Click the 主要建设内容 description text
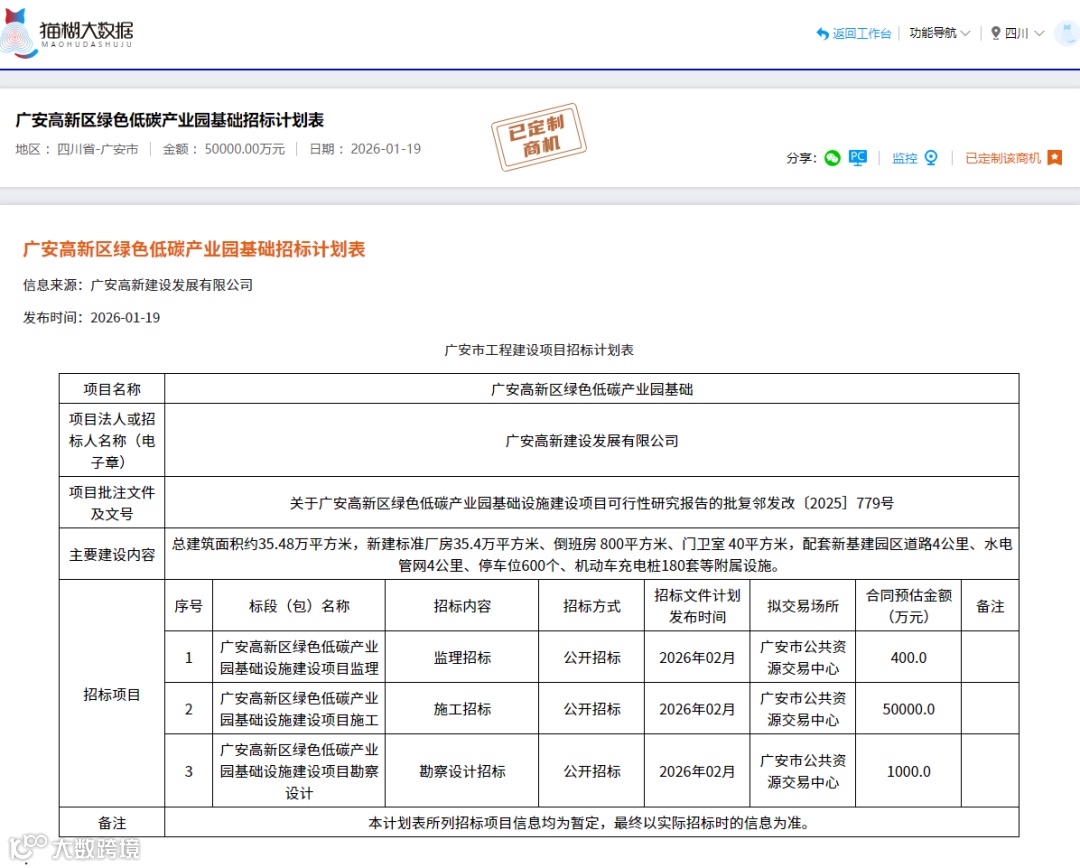 tap(592, 555)
